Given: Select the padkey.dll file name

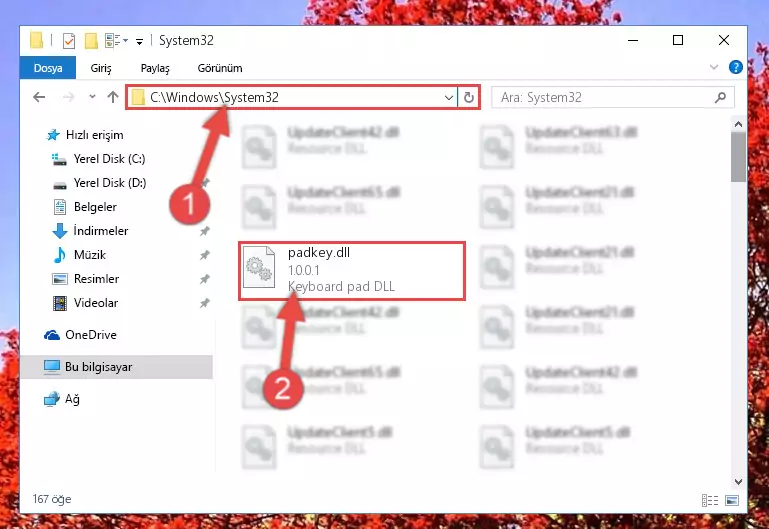Looking at the screenshot, I should pyautogui.click(x=319, y=252).
